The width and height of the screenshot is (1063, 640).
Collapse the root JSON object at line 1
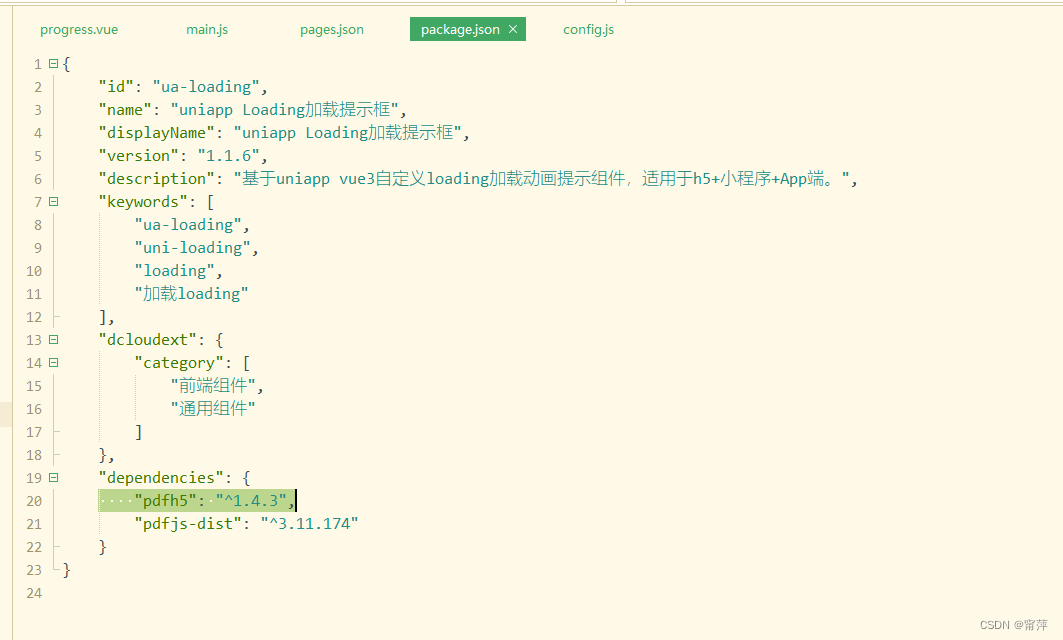[x=53, y=63]
